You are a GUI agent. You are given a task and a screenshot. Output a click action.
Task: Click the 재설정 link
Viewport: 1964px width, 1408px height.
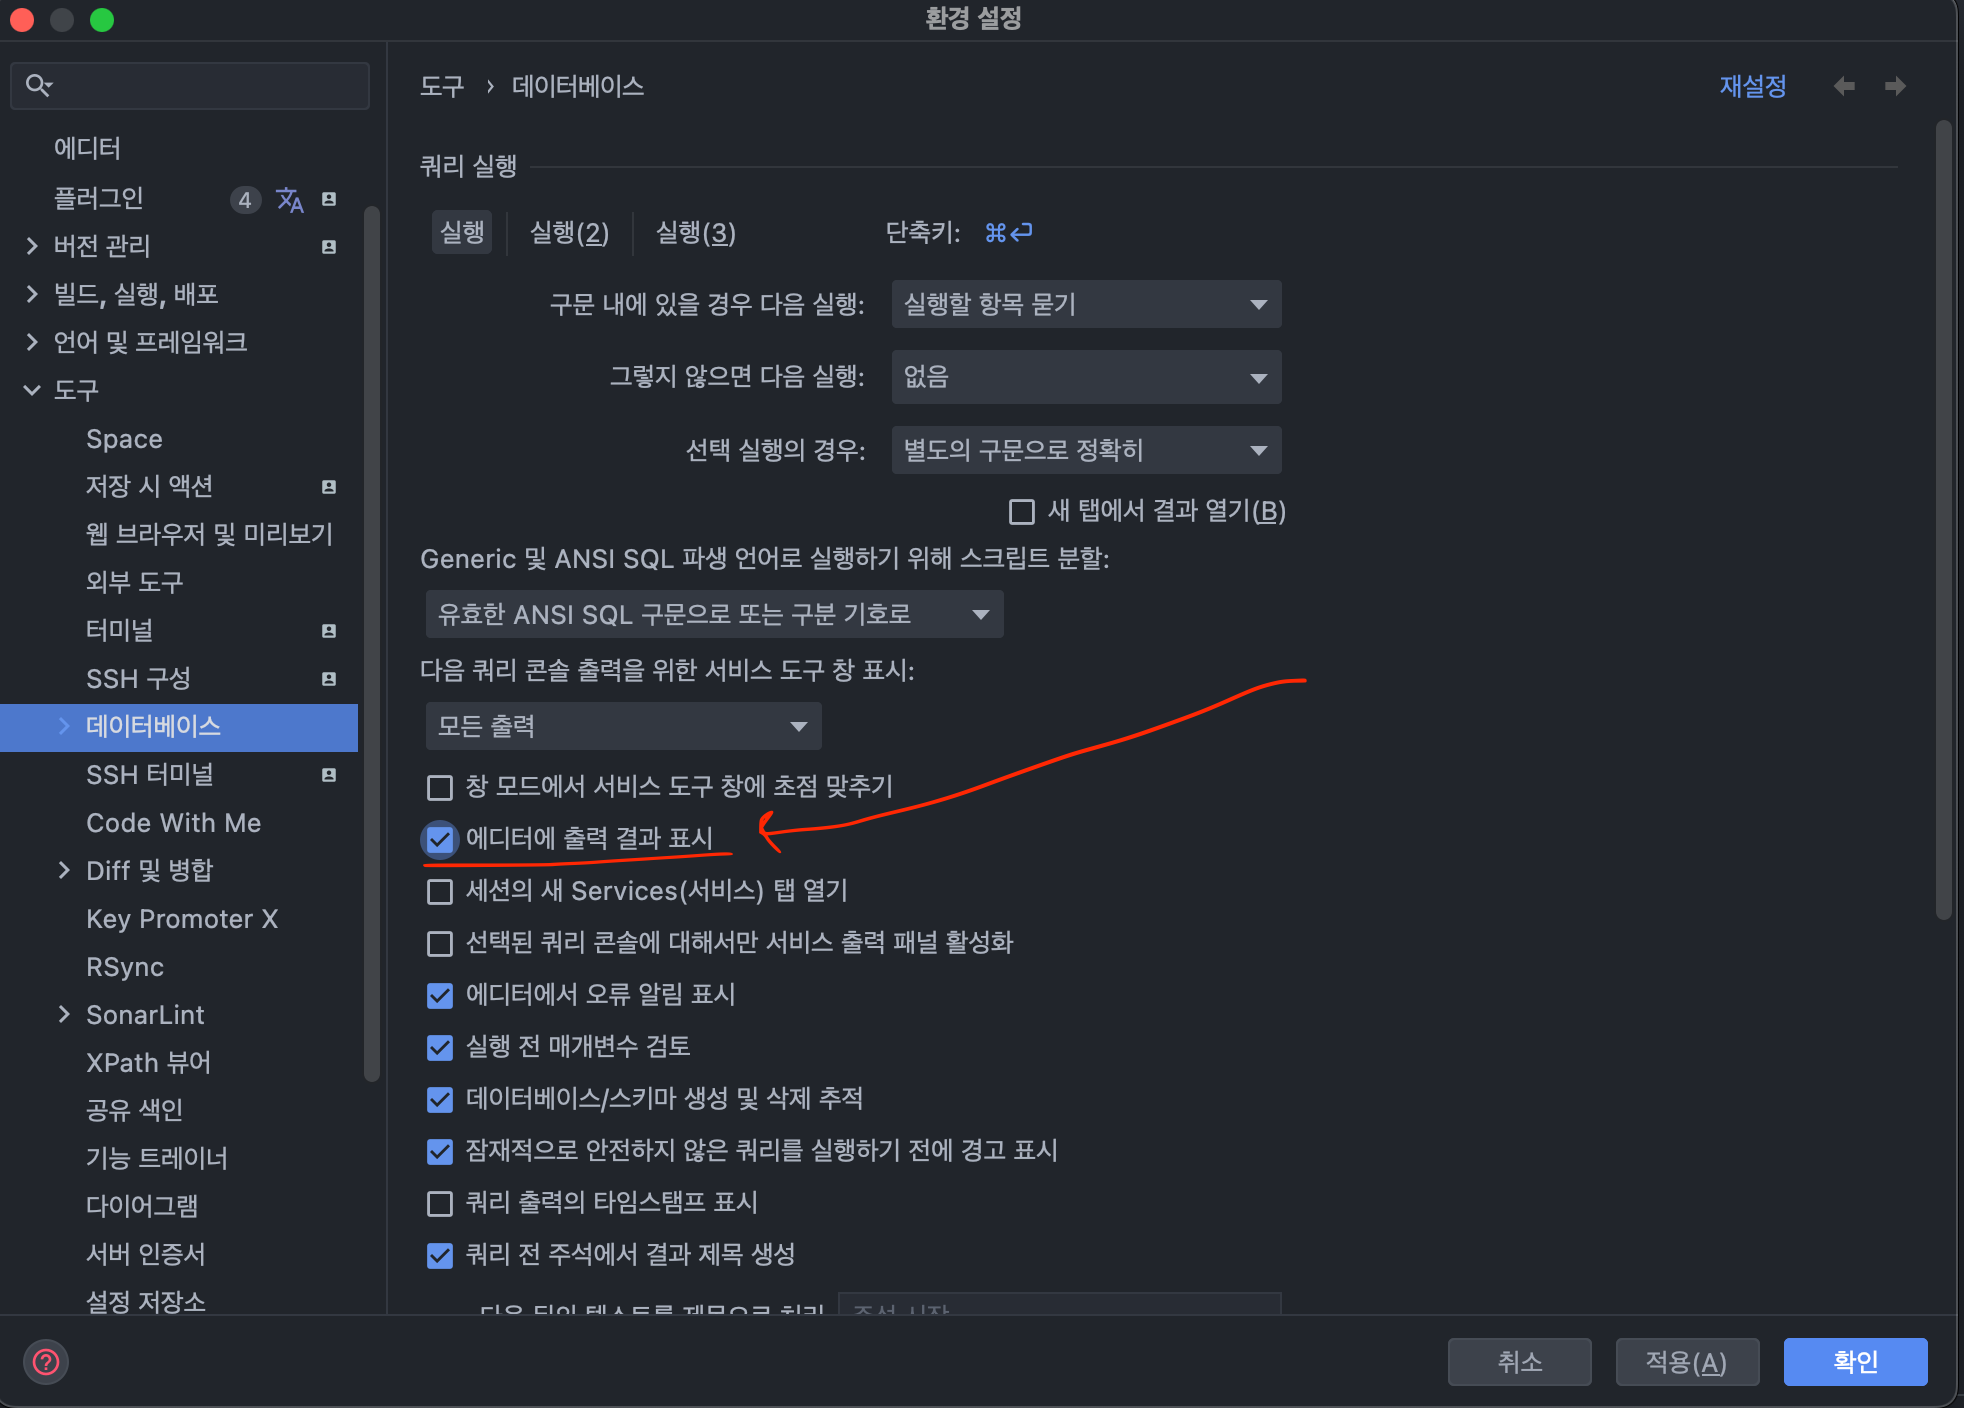tap(1752, 86)
